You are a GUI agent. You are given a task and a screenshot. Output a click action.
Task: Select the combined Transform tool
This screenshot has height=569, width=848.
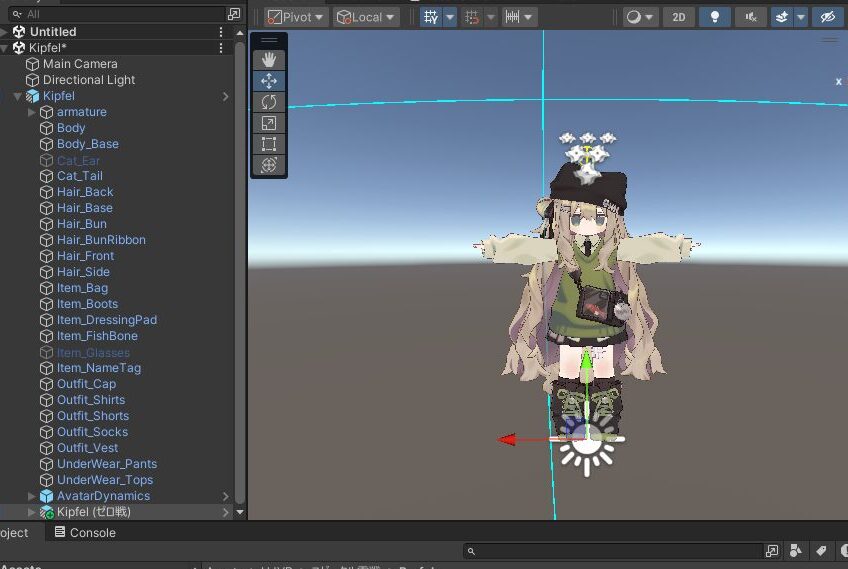pyautogui.click(x=269, y=165)
